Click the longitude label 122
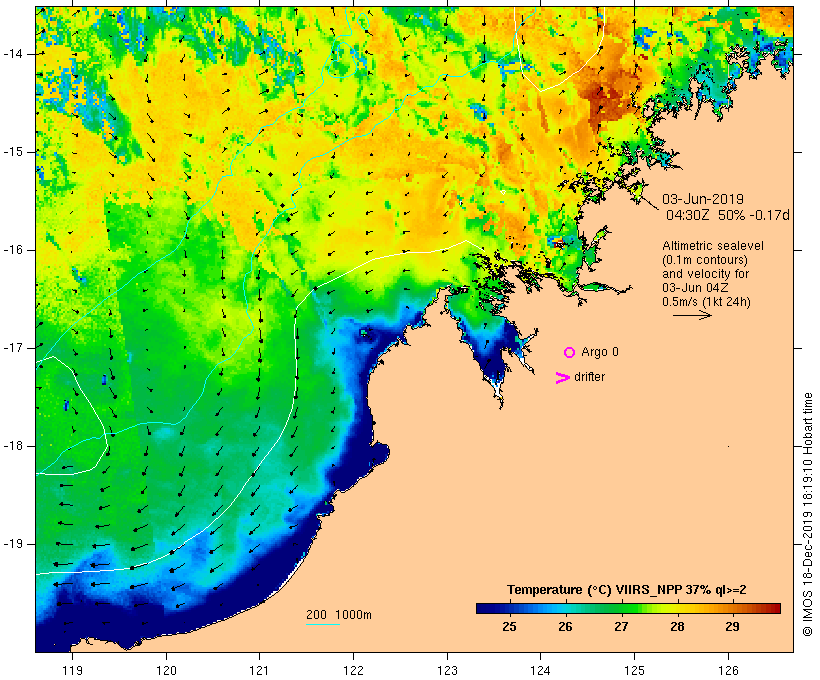Screen dimensions: 820x680 354,671
